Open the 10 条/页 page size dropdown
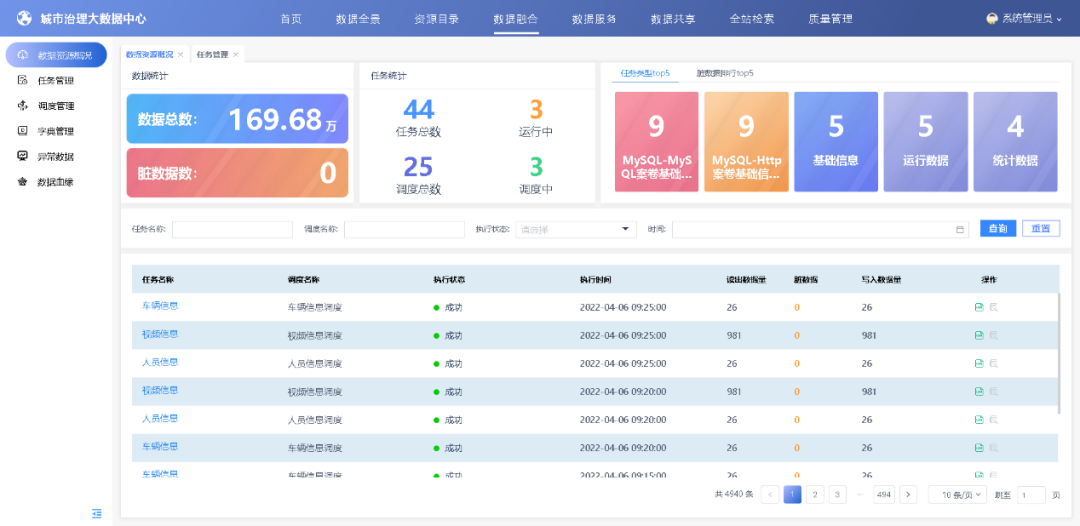 pyautogui.click(x=958, y=494)
